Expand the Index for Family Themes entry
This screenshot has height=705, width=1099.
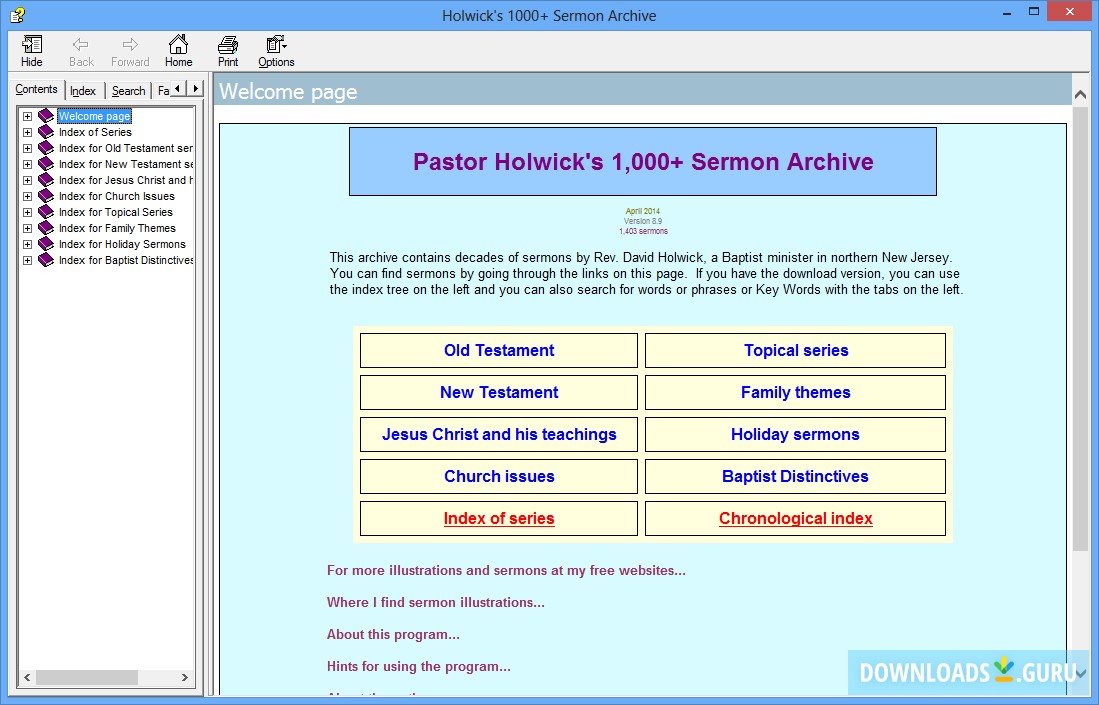[x=26, y=228]
